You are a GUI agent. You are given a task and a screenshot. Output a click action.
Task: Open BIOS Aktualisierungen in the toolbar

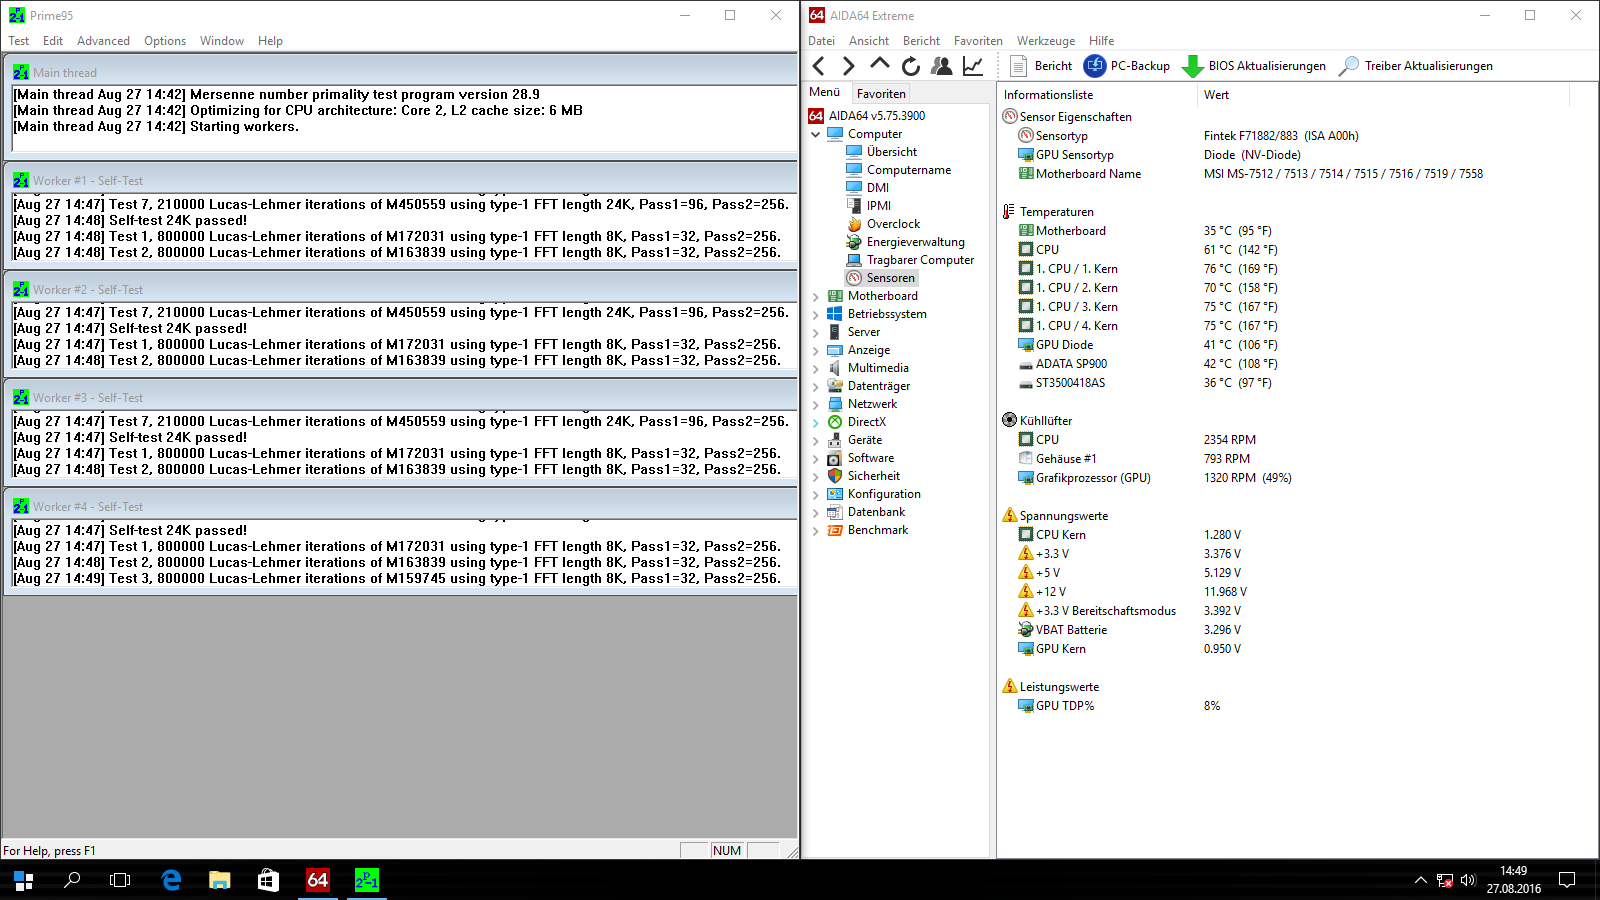click(x=1254, y=66)
